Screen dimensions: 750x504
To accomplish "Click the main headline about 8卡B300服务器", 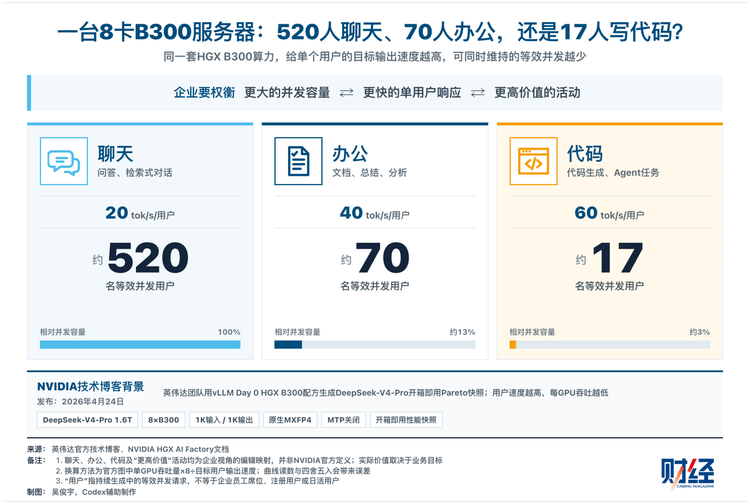I will tap(370, 32).
